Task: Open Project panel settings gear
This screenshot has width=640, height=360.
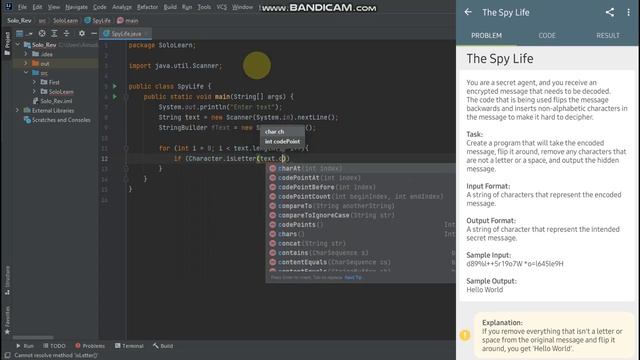Action: coord(82,33)
